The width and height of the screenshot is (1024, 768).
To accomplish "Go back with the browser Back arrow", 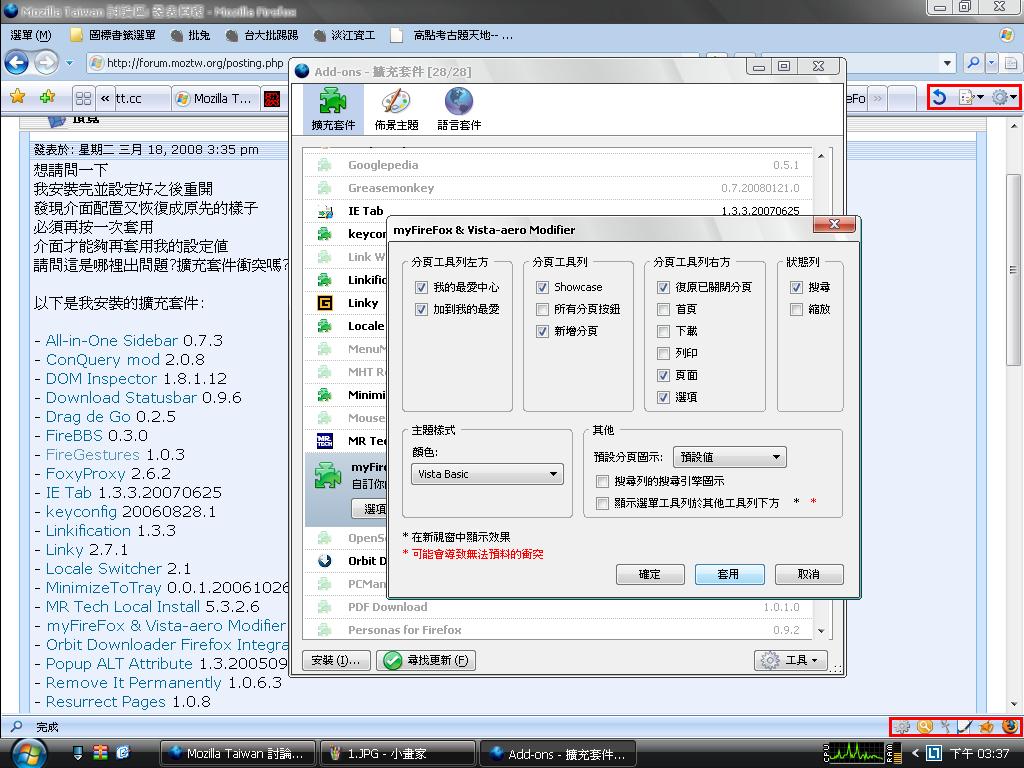I will pos(16,63).
